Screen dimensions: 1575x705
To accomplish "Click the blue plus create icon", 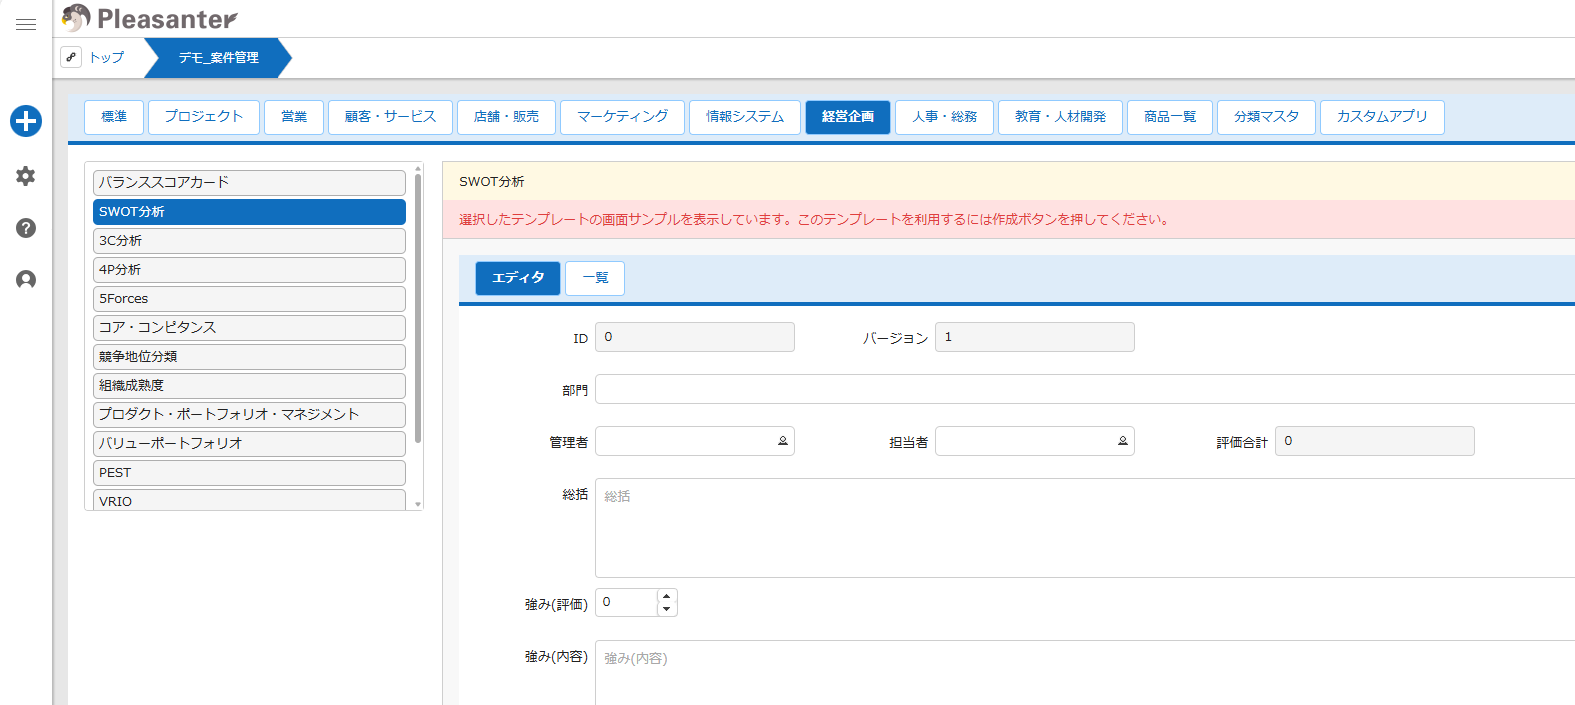I will click(x=26, y=121).
